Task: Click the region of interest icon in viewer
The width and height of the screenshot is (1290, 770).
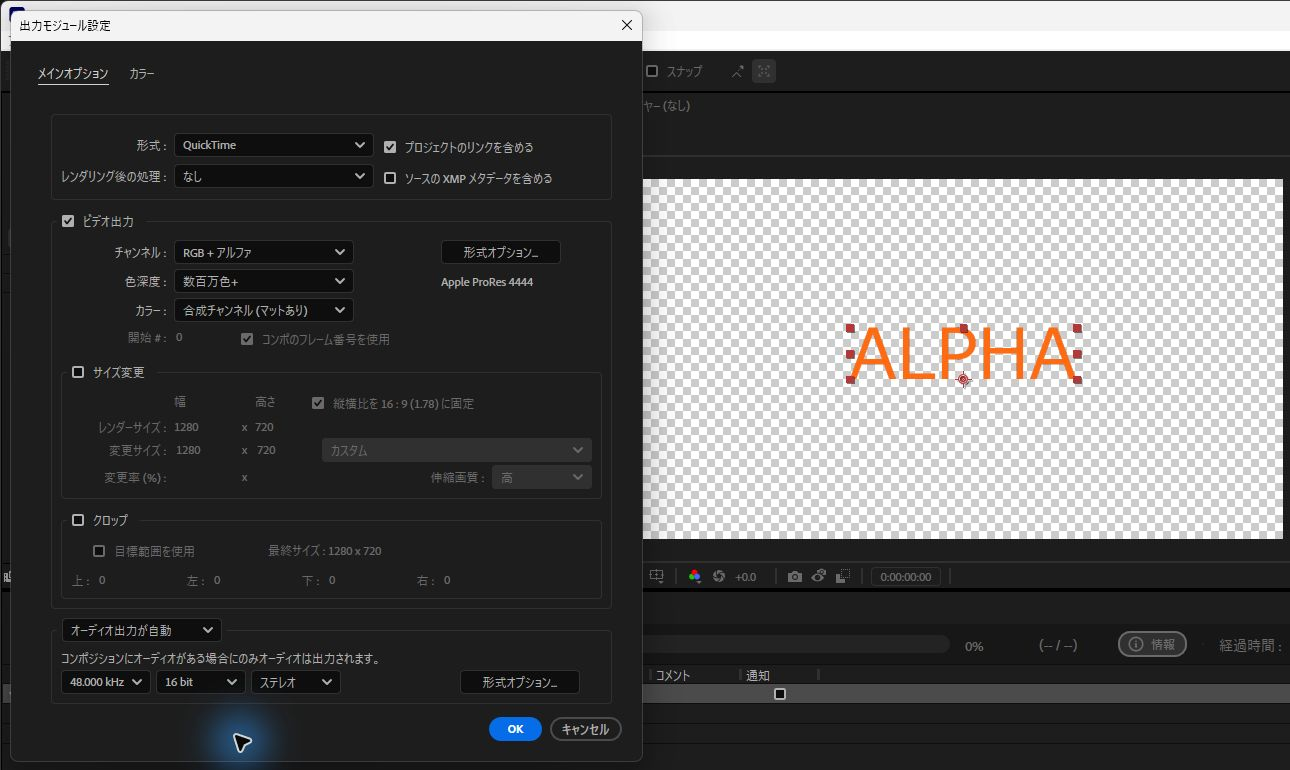Action: [656, 577]
